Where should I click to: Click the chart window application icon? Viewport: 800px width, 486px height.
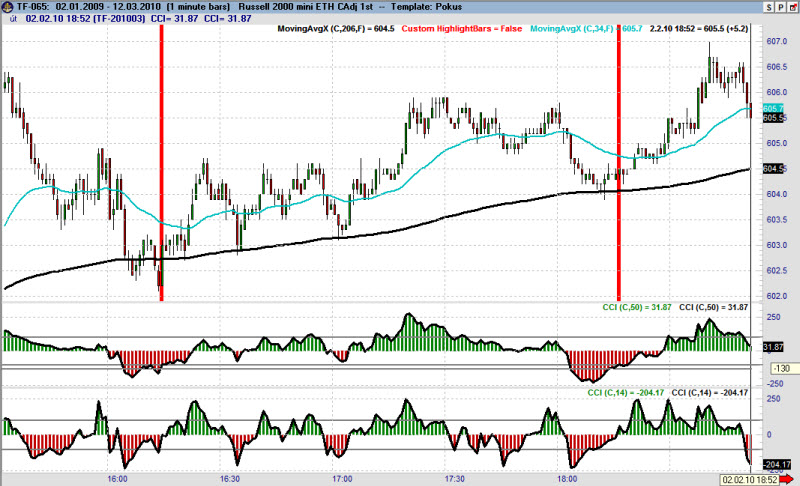[x=7, y=7]
